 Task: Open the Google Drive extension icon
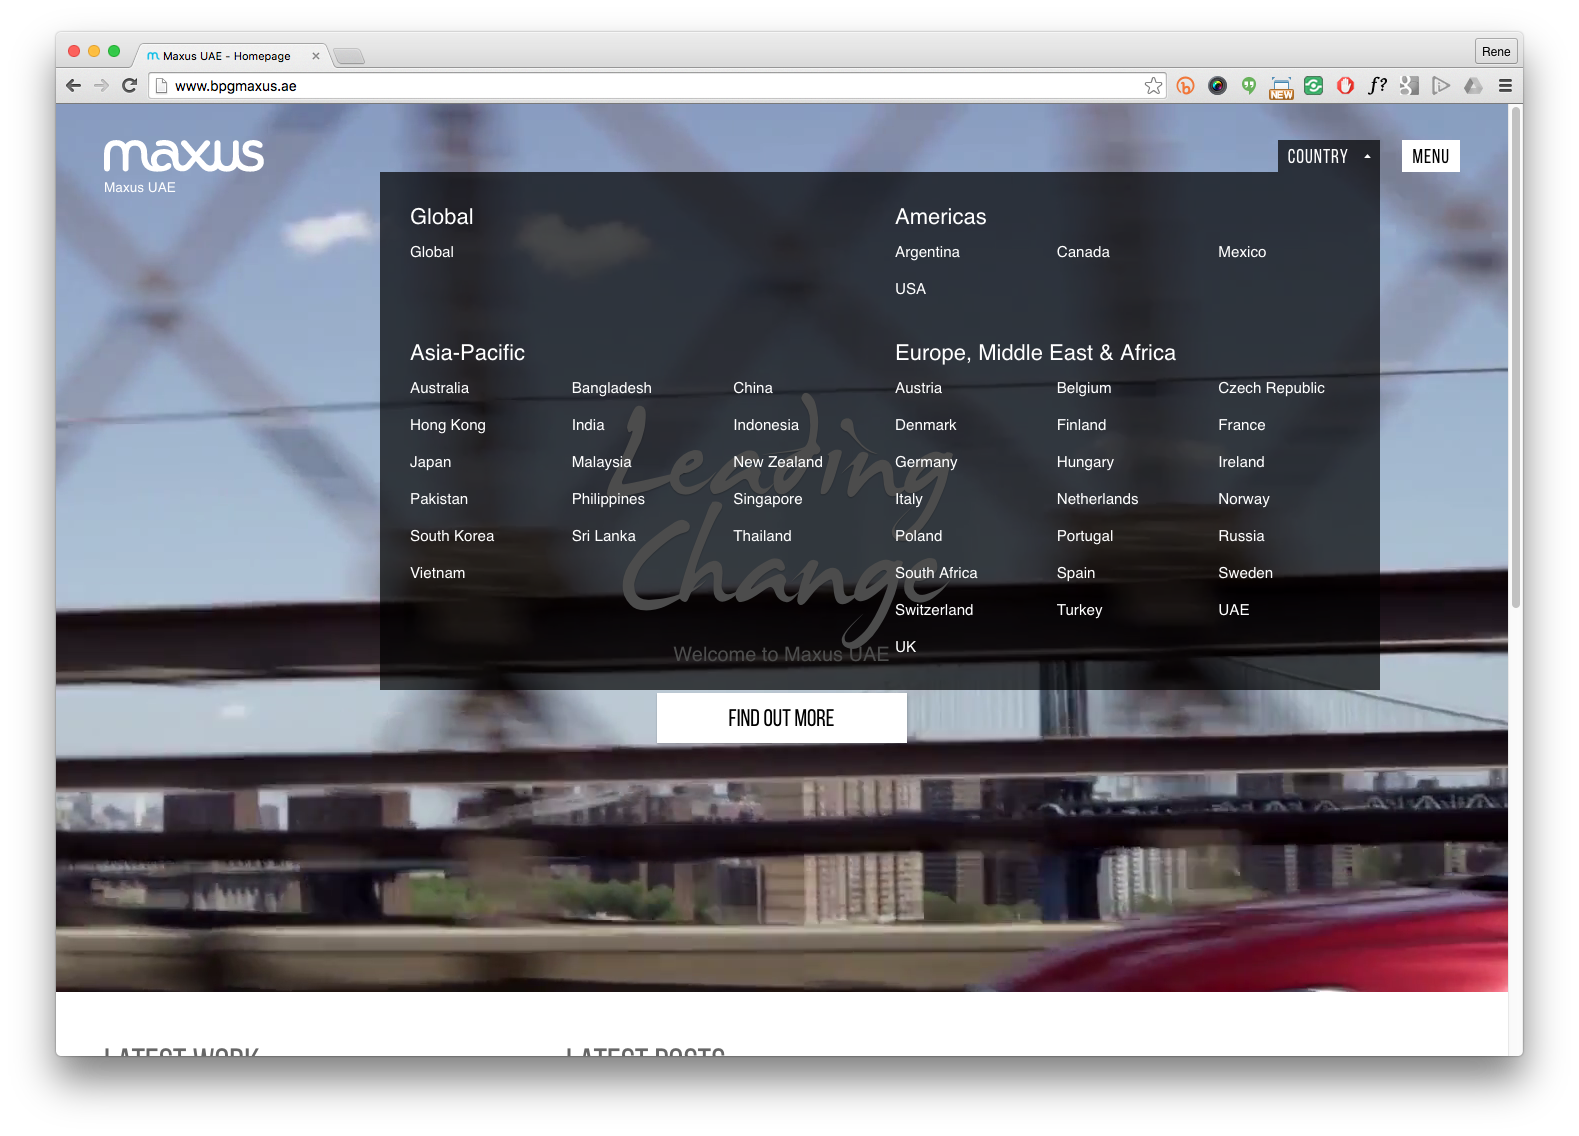[x=1473, y=86]
